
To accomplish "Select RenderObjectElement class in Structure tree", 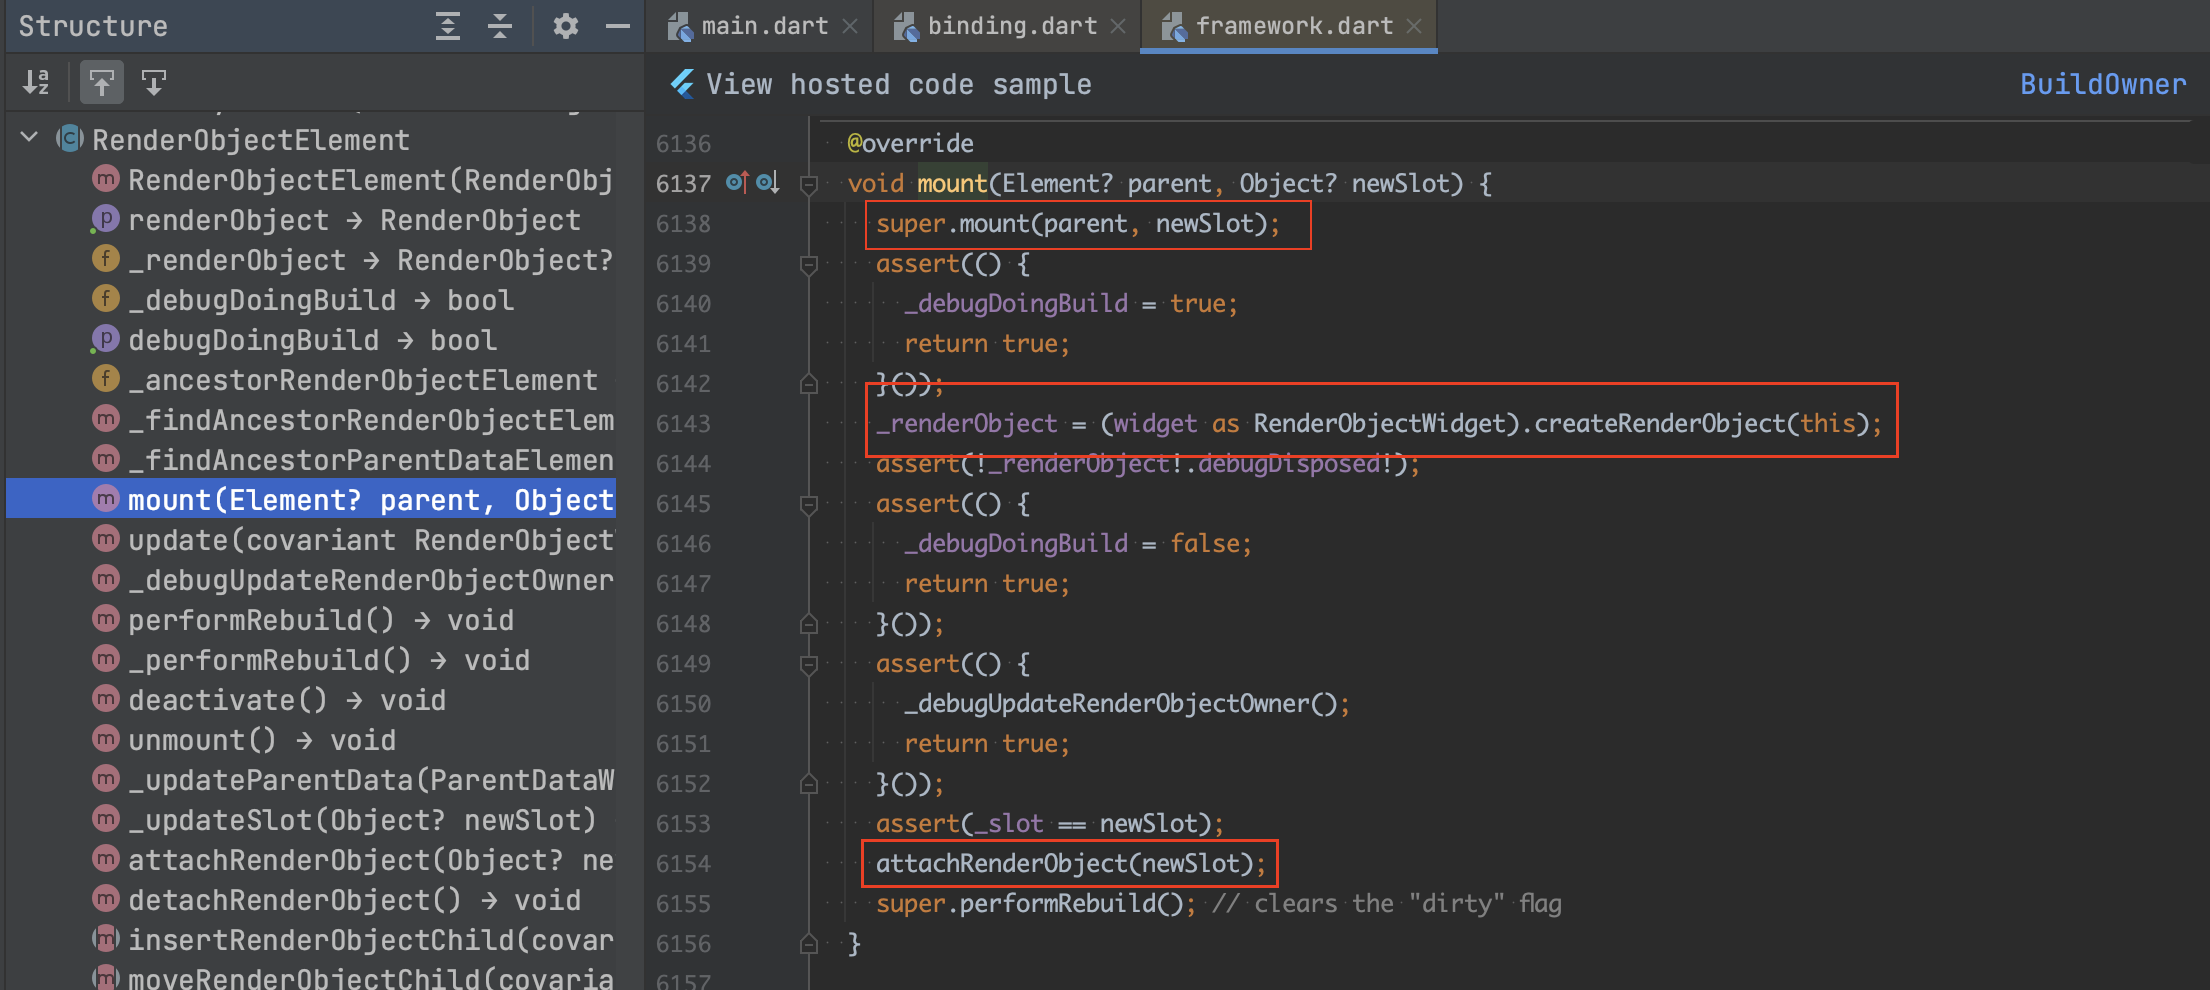I will (250, 140).
